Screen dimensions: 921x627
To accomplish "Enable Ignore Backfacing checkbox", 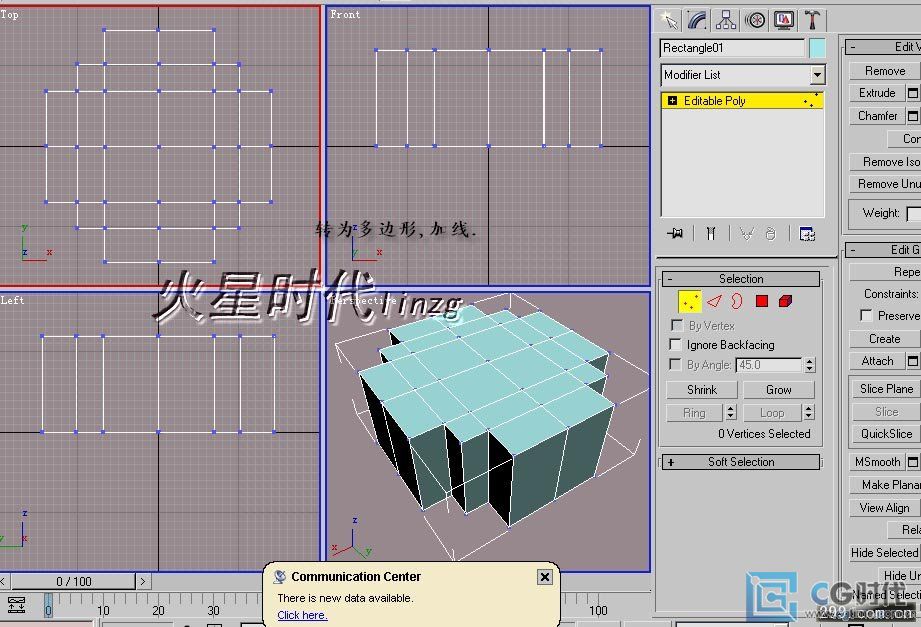I will 676,345.
